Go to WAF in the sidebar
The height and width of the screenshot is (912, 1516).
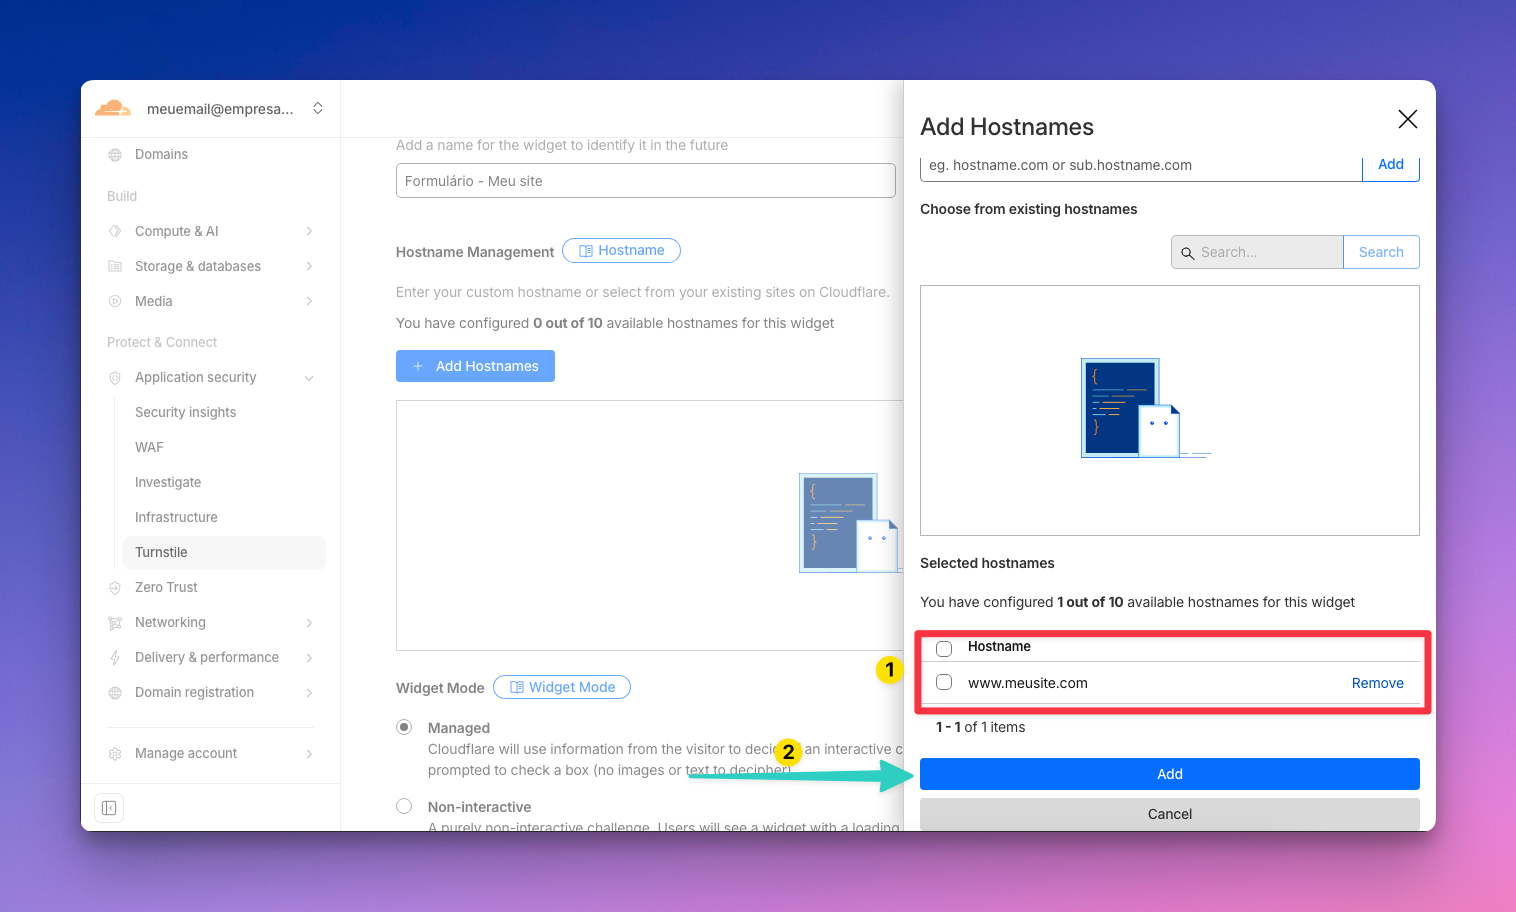tap(149, 448)
